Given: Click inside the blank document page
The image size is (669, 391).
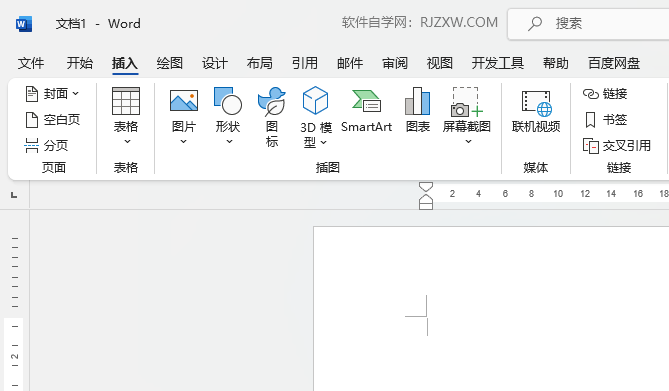Looking at the screenshot, I should (x=491, y=309).
